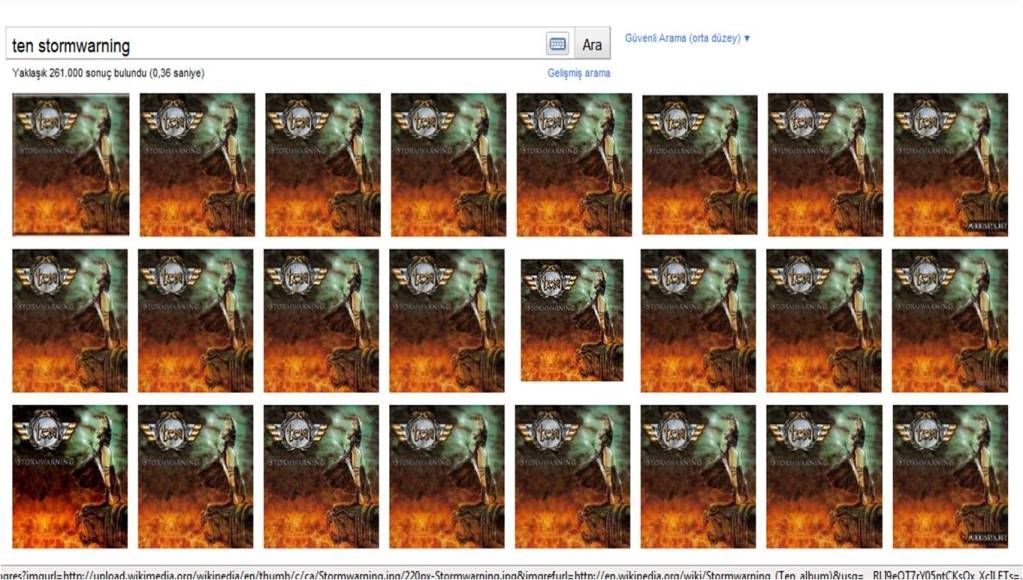Click the last thumbnail in the bottom row
The height and width of the screenshot is (580, 1023).
[951, 476]
